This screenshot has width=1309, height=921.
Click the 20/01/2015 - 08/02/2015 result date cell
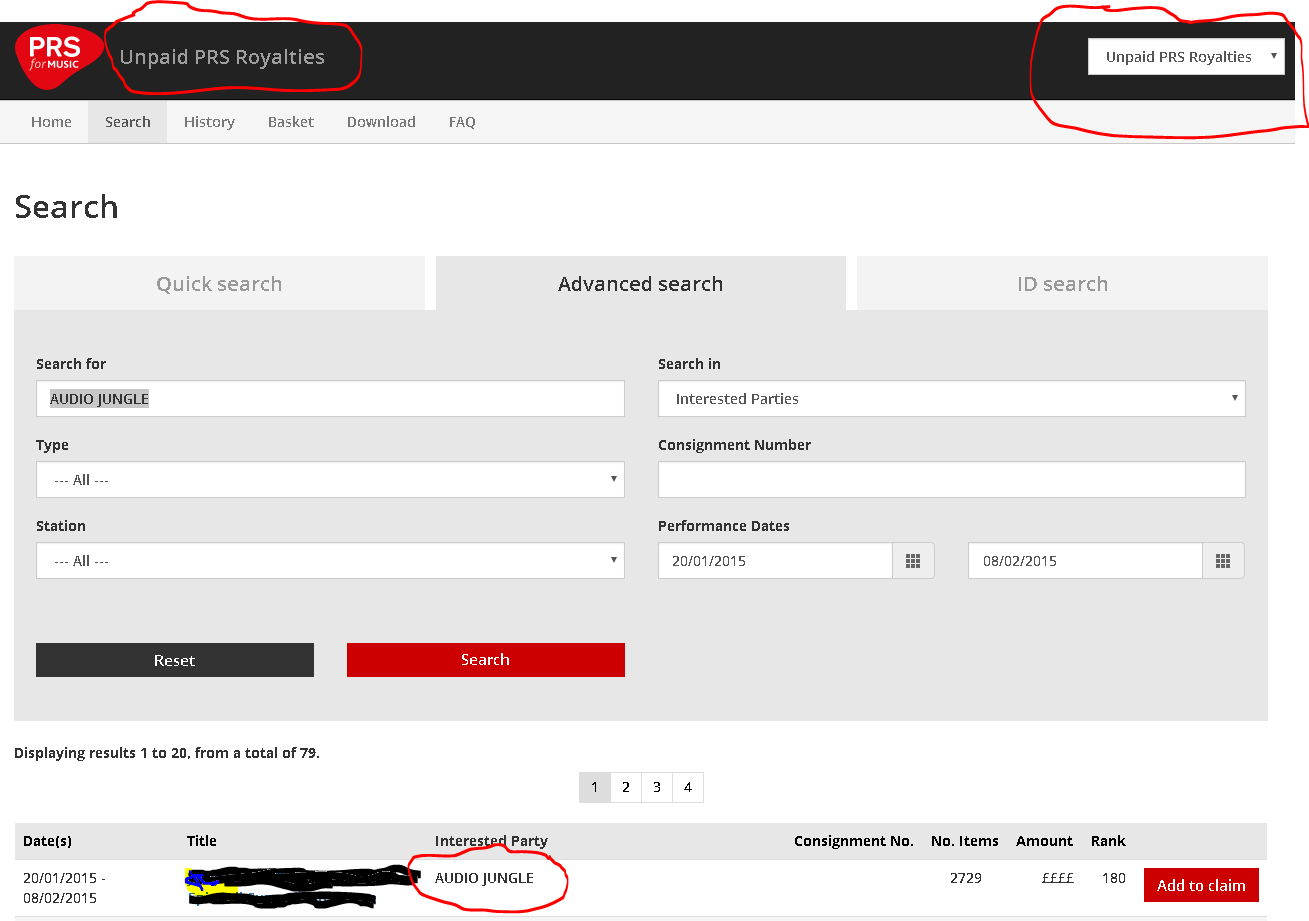(64, 888)
